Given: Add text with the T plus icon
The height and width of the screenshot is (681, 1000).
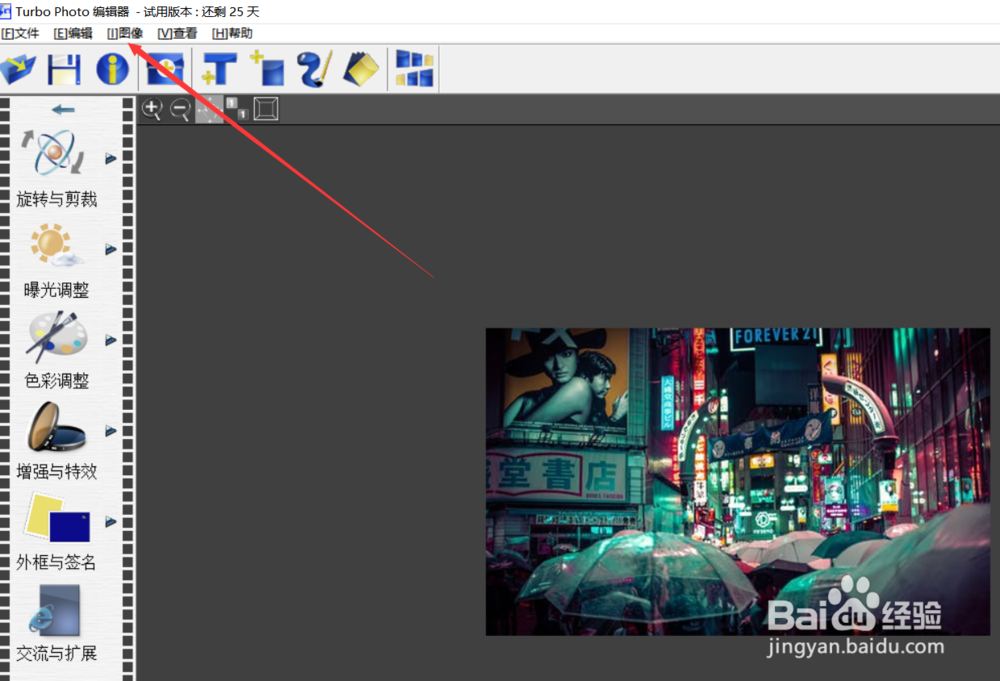Looking at the screenshot, I should 219,69.
